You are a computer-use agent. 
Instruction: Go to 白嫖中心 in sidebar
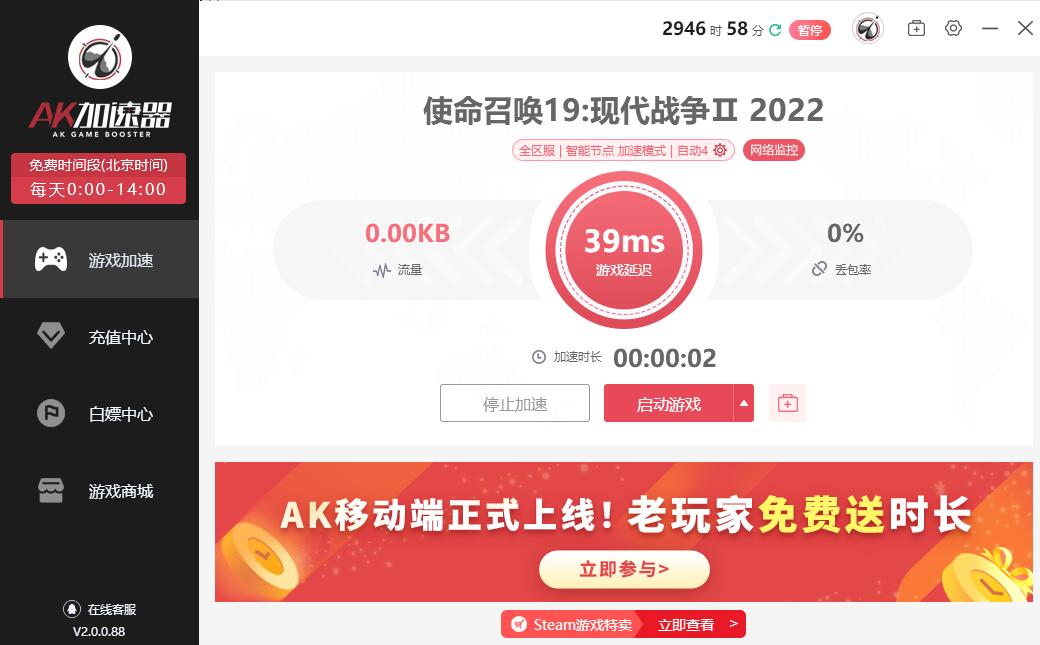pos(99,413)
